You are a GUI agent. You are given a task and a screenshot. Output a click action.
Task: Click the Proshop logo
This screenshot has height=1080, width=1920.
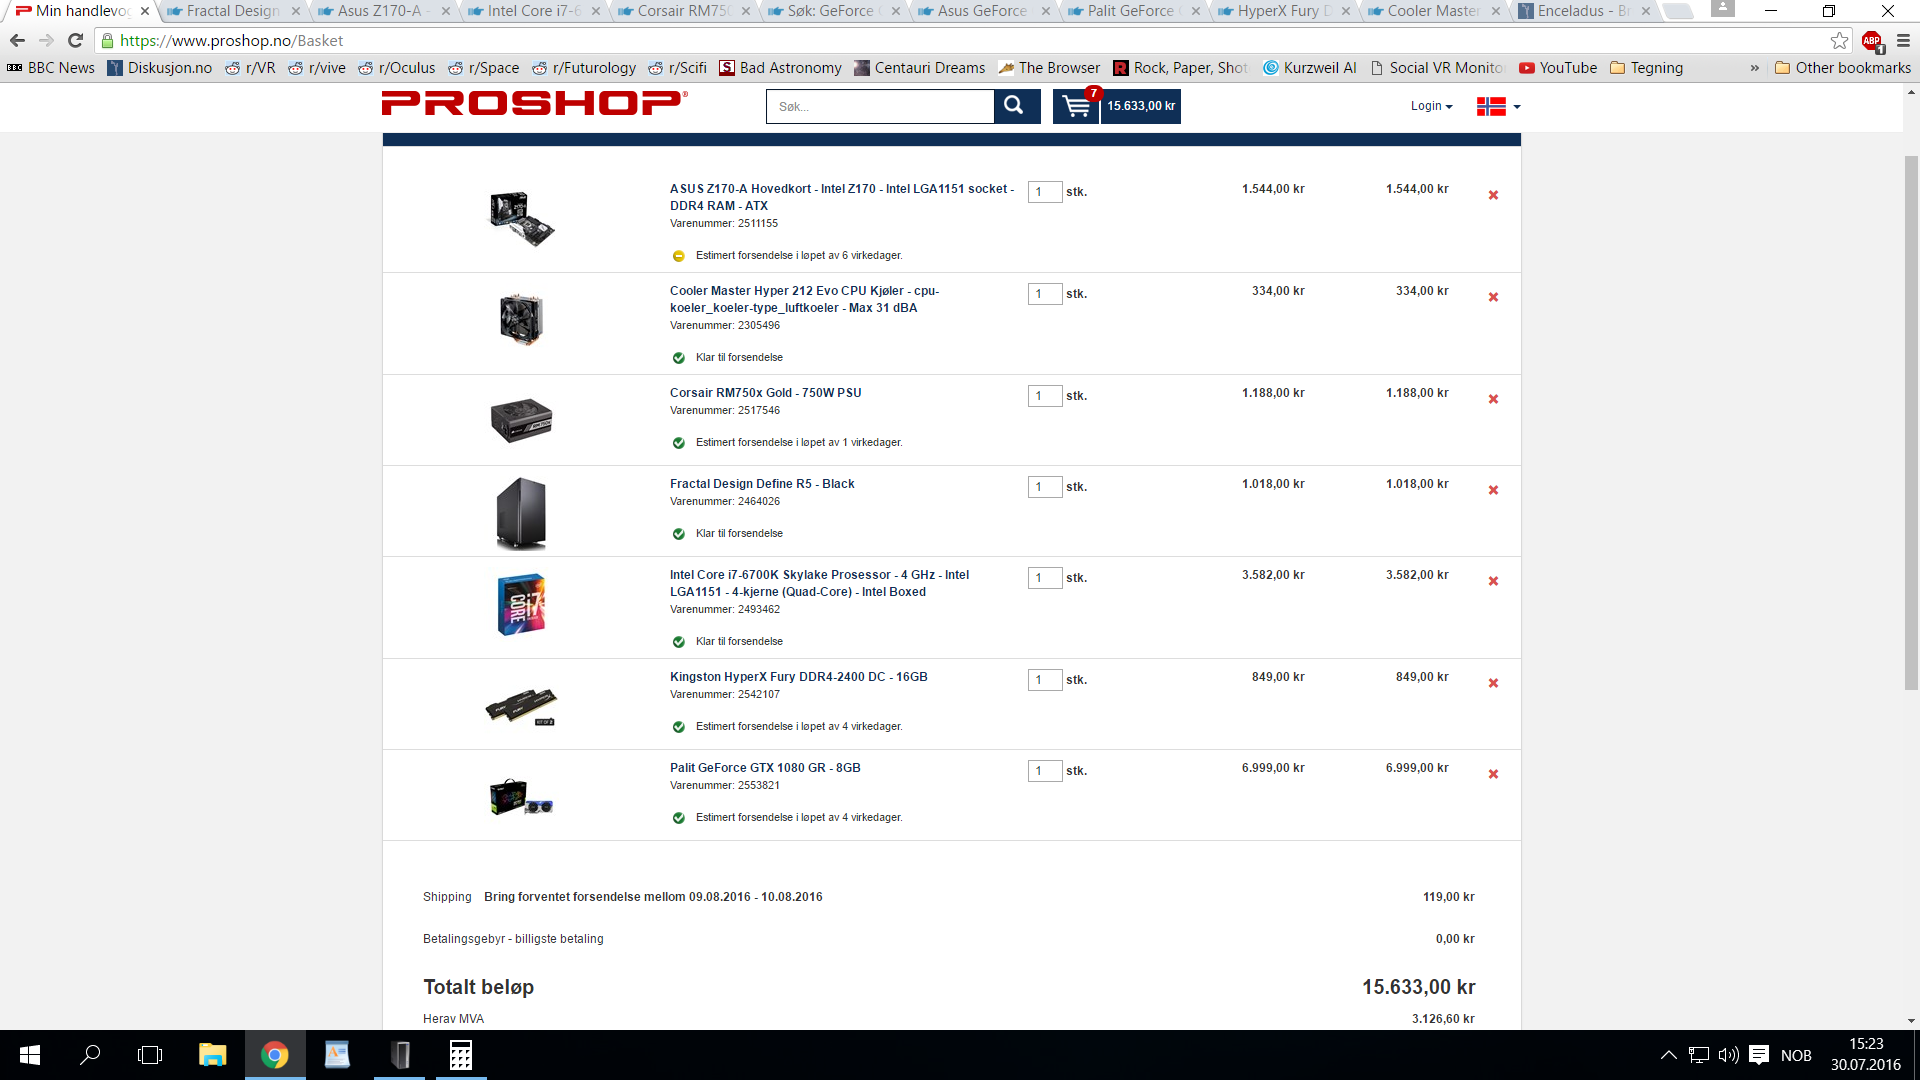[x=534, y=103]
